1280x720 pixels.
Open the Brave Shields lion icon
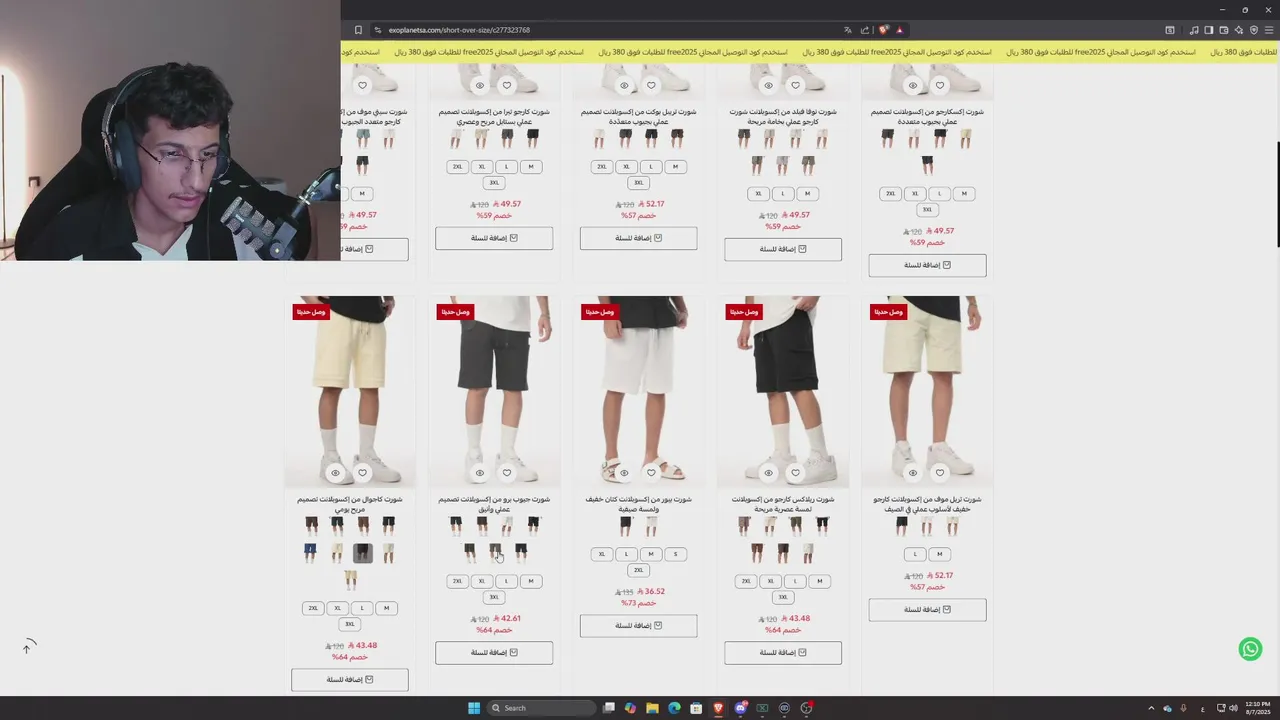click(x=883, y=30)
